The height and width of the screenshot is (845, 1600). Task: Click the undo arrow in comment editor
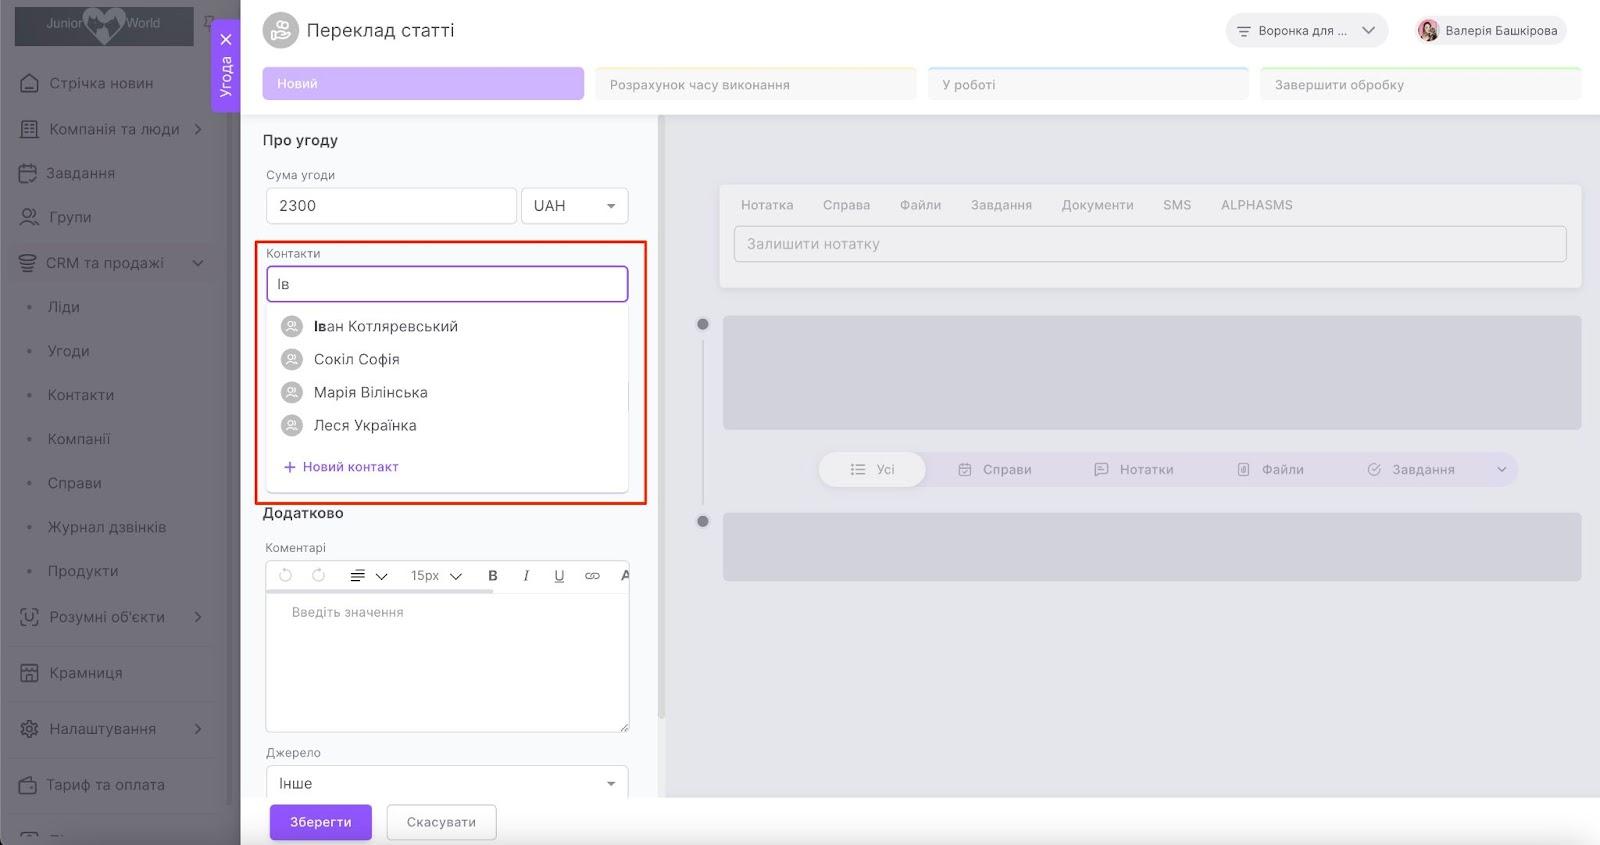(286, 575)
